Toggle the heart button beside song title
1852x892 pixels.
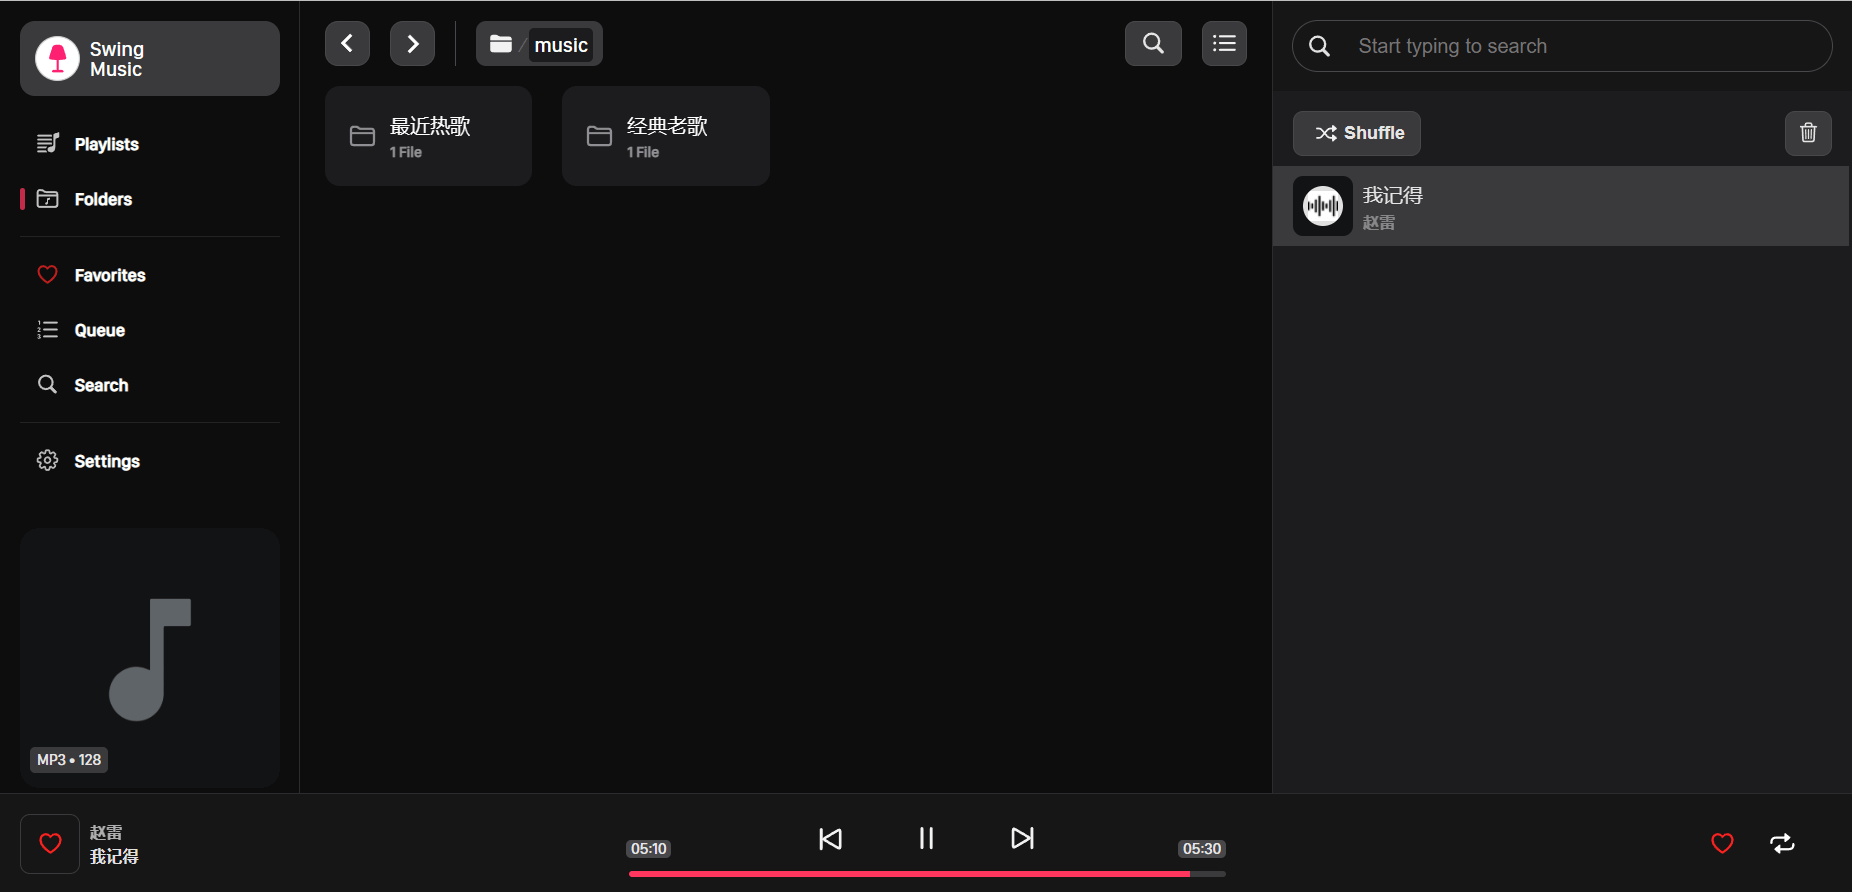tap(50, 844)
